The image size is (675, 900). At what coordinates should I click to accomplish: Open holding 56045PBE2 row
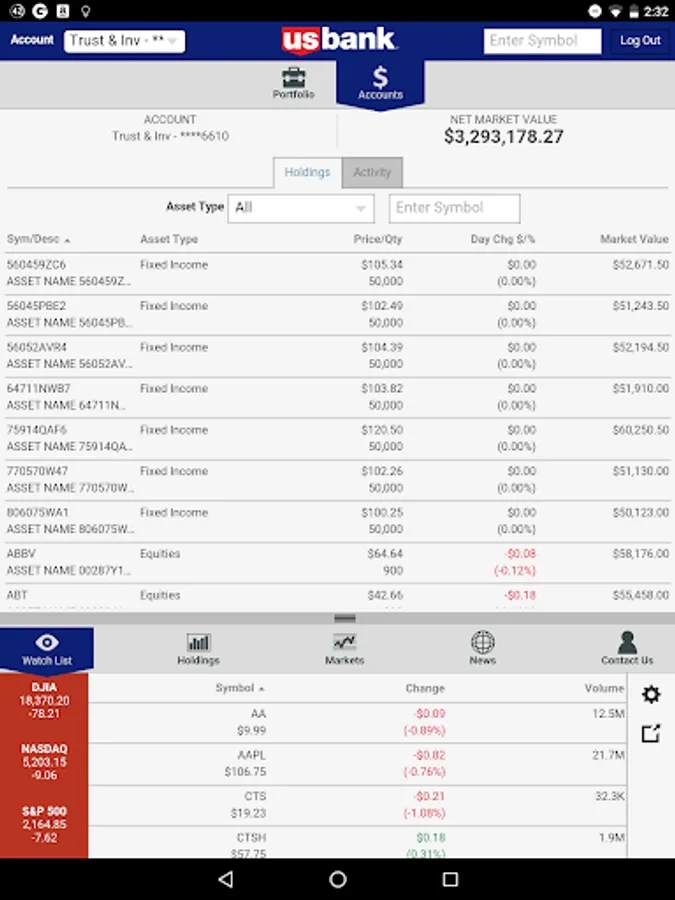click(x=338, y=315)
